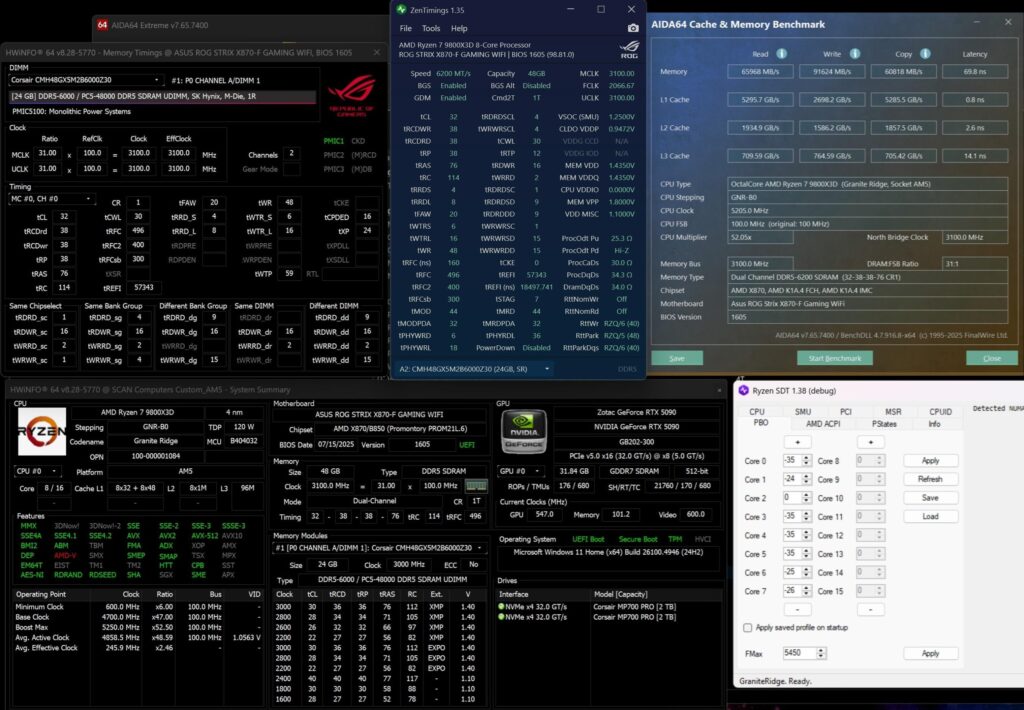This screenshot has width=1024, height=710.
Task: Switch to the Info tab in Ryzen SDT
Action: coord(935,424)
